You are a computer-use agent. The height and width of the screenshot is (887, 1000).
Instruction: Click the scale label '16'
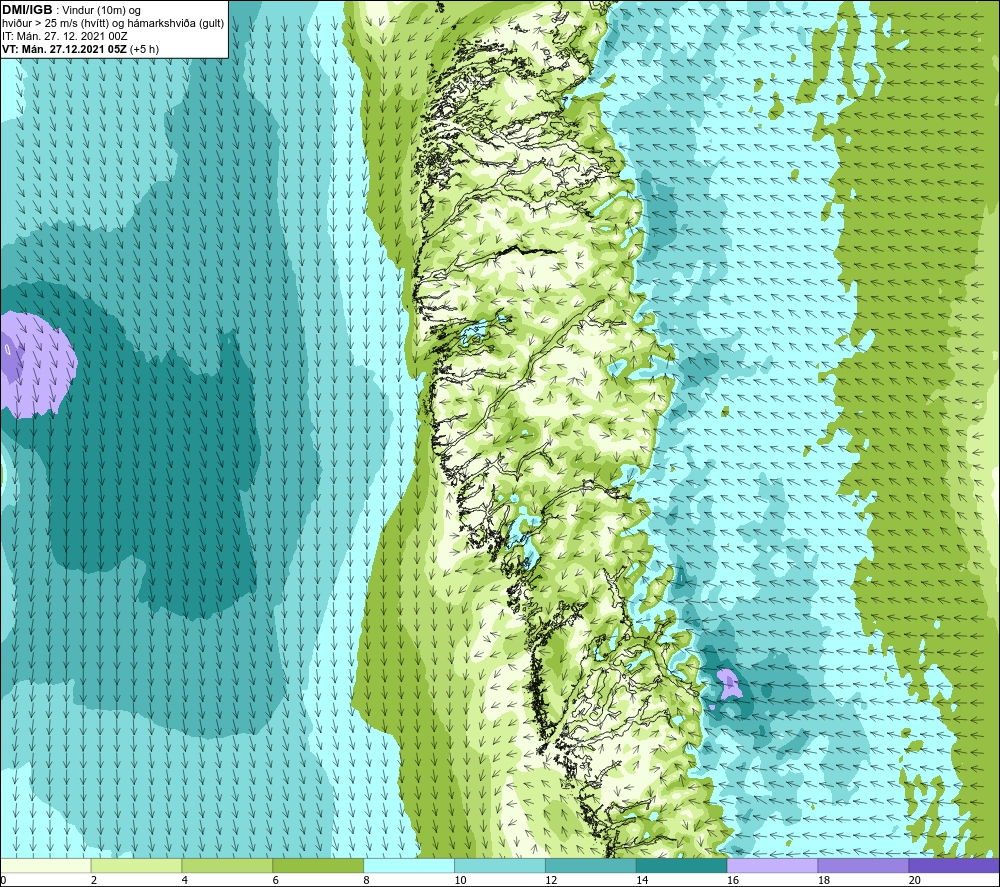tap(733, 880)
